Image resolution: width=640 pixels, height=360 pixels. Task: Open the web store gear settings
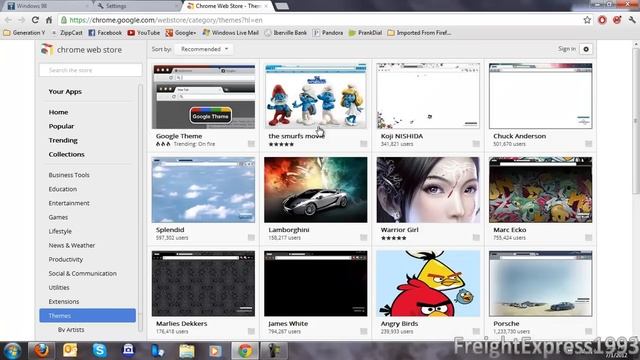pyautogui.click(x=586, y=49)
